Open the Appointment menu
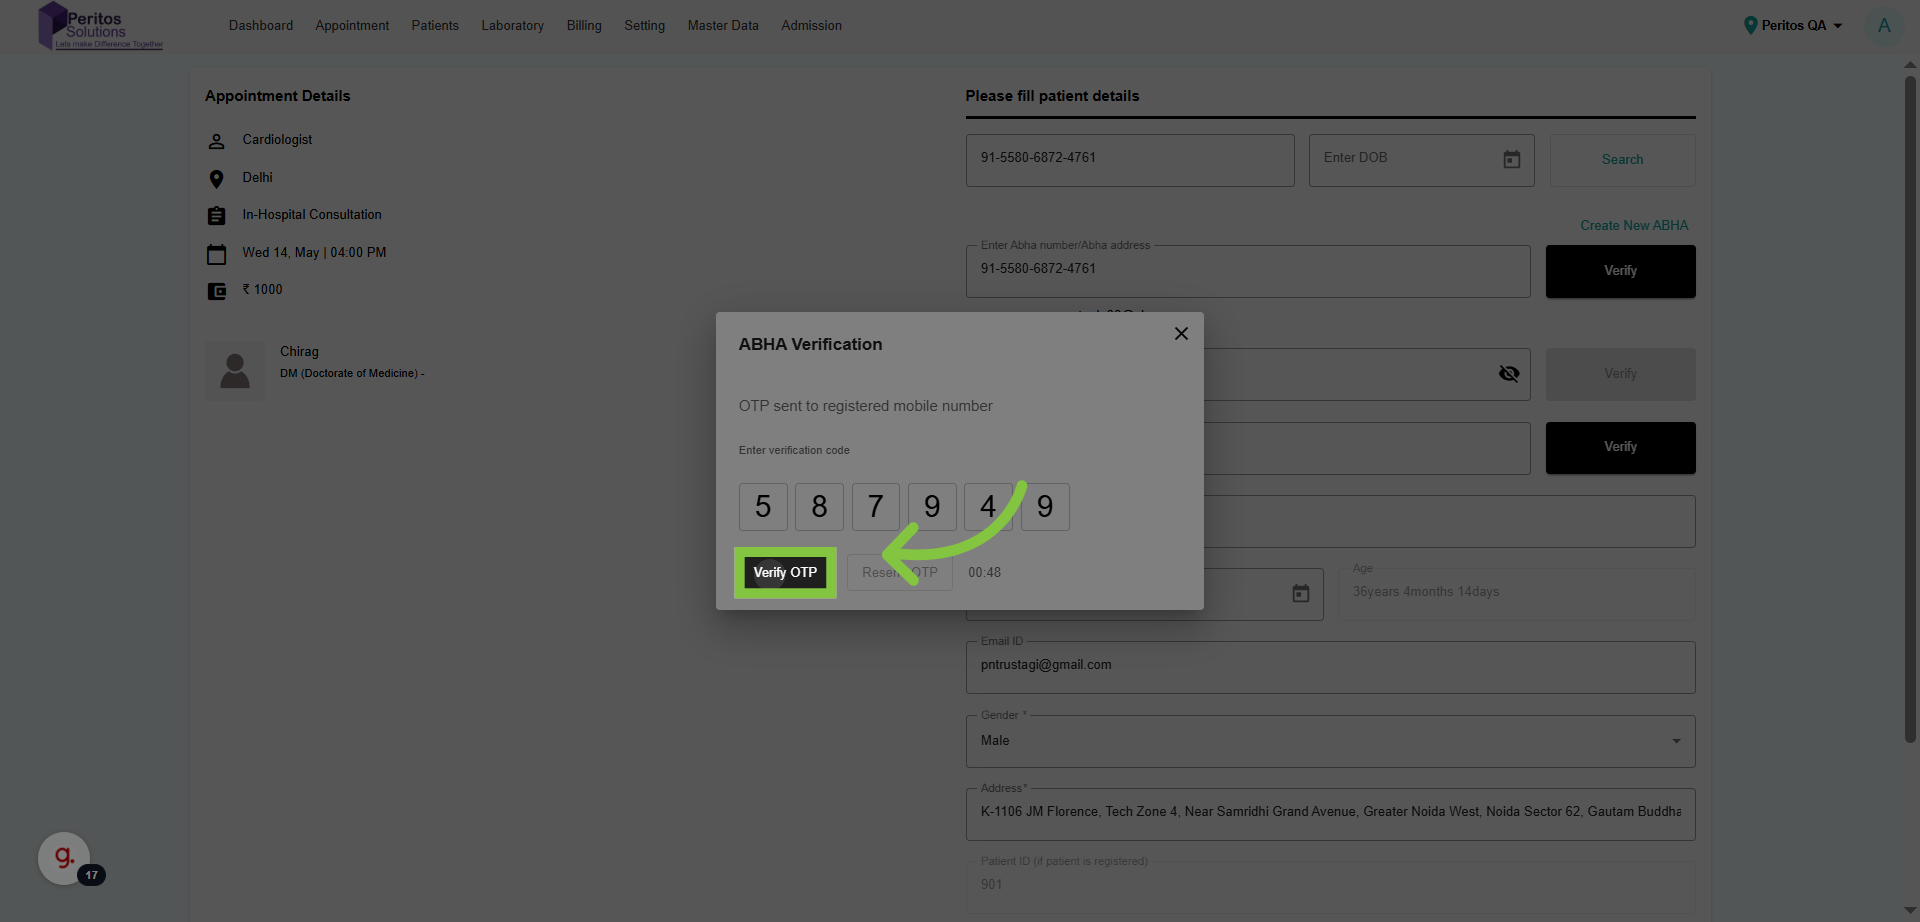 pos(352,26)
